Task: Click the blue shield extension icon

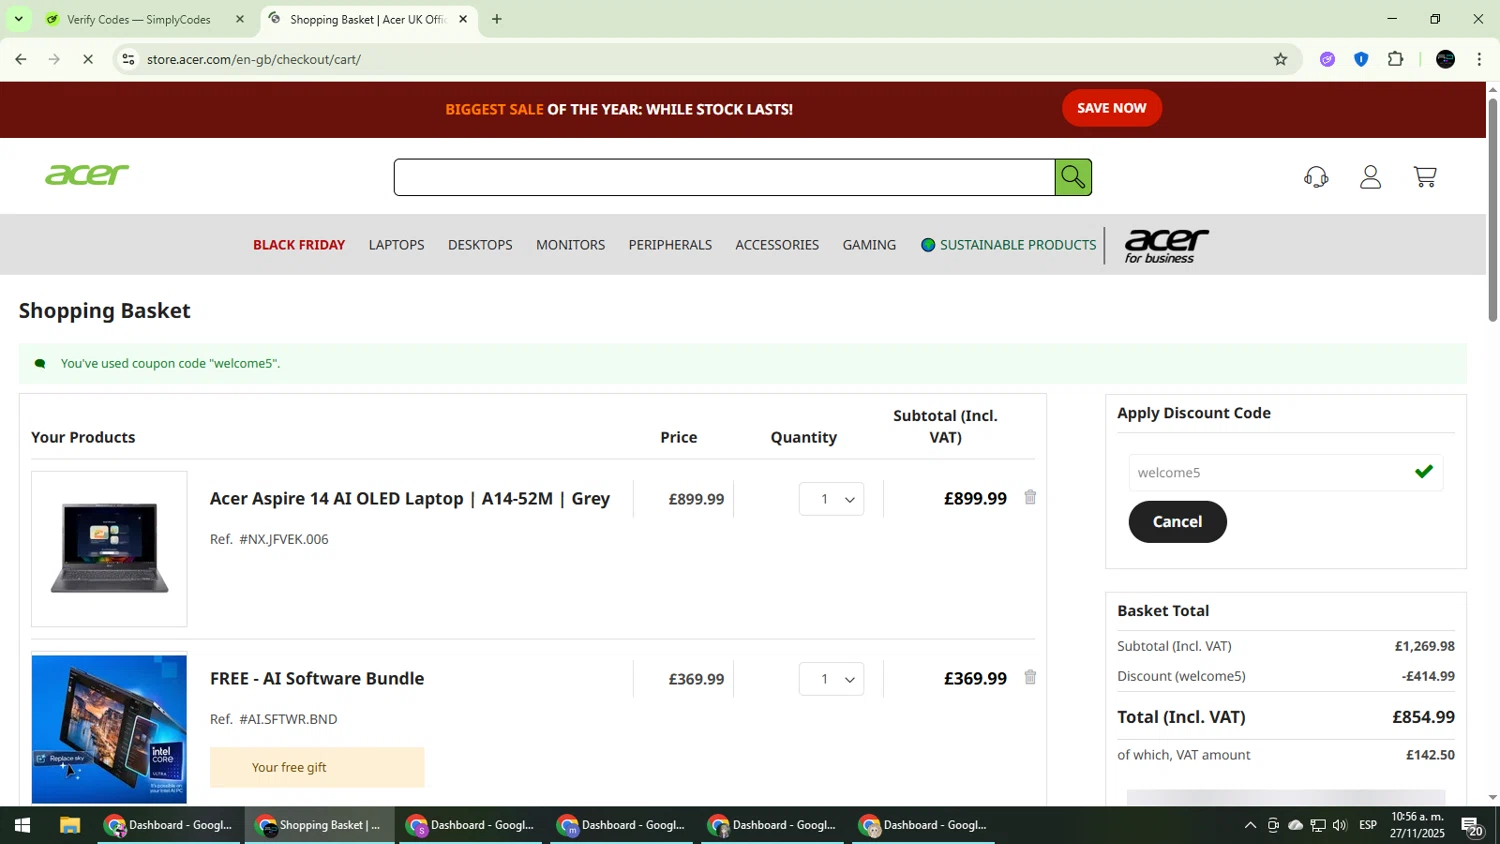Action: pos(1361,59)
